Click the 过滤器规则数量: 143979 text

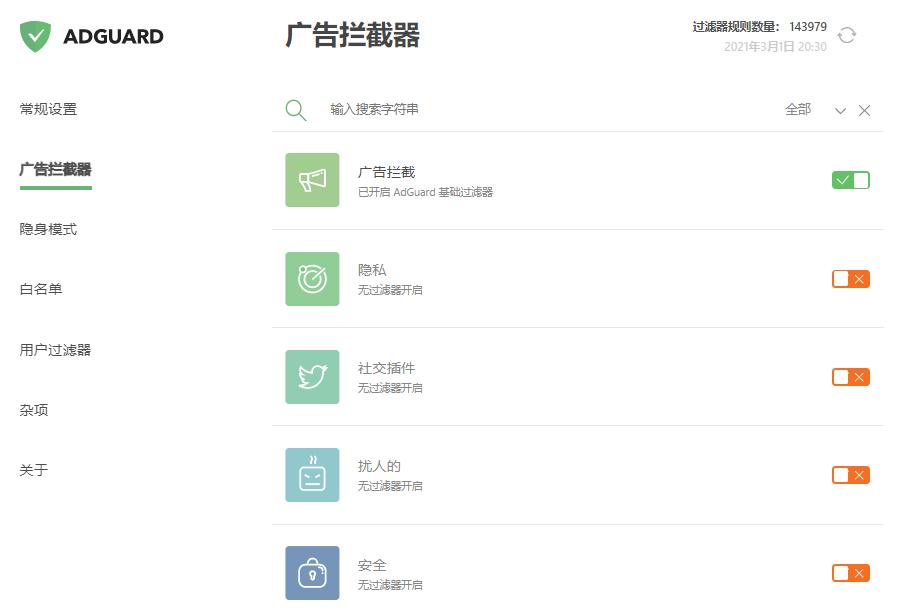point(759,27)
